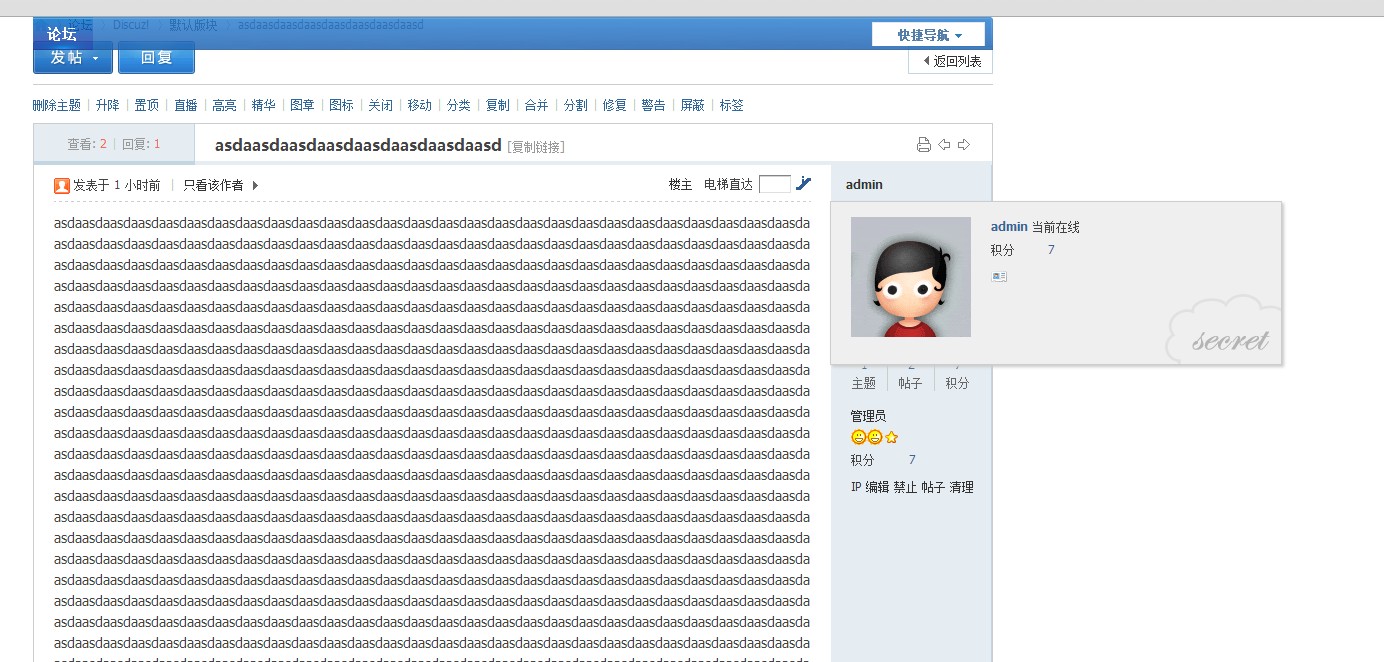Click admin name inside the popup card
Image resolution: width=1384 pixels, height=662 pixels.
tap(1009, 227)
